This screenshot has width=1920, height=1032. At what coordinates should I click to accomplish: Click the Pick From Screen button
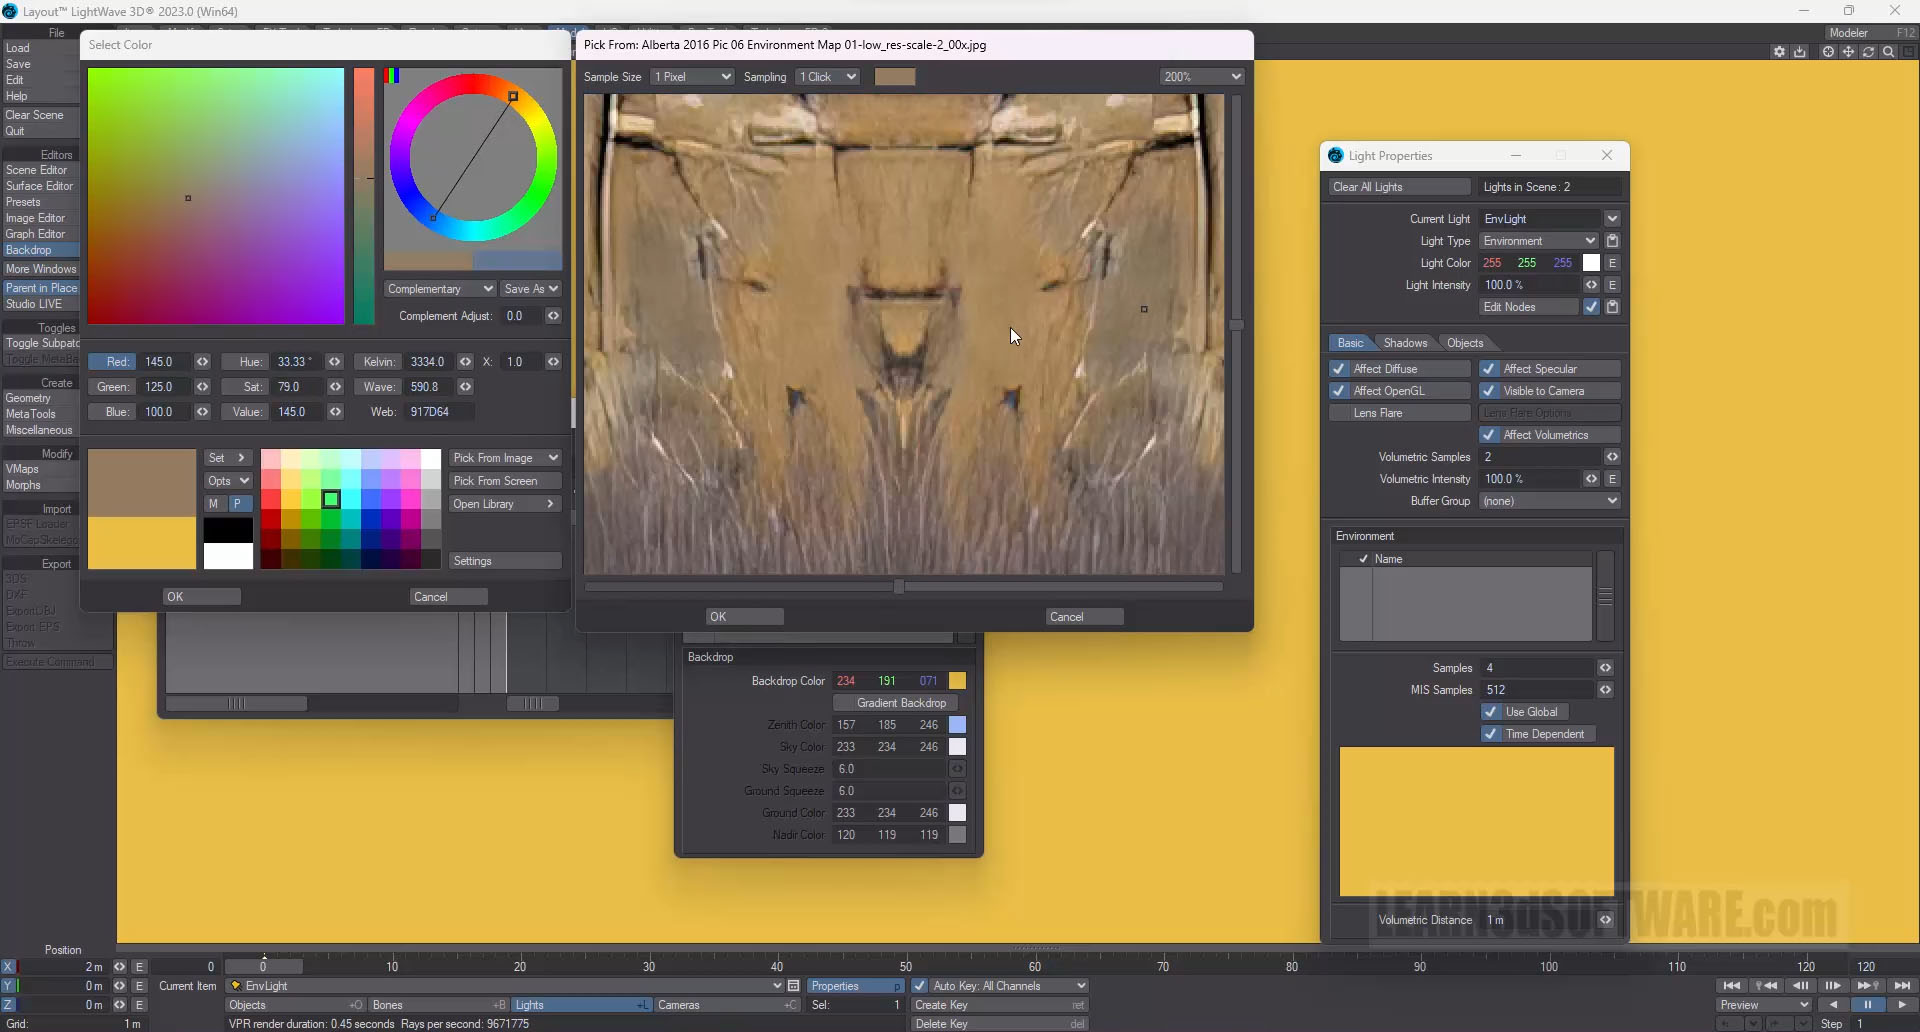point(505,481)
